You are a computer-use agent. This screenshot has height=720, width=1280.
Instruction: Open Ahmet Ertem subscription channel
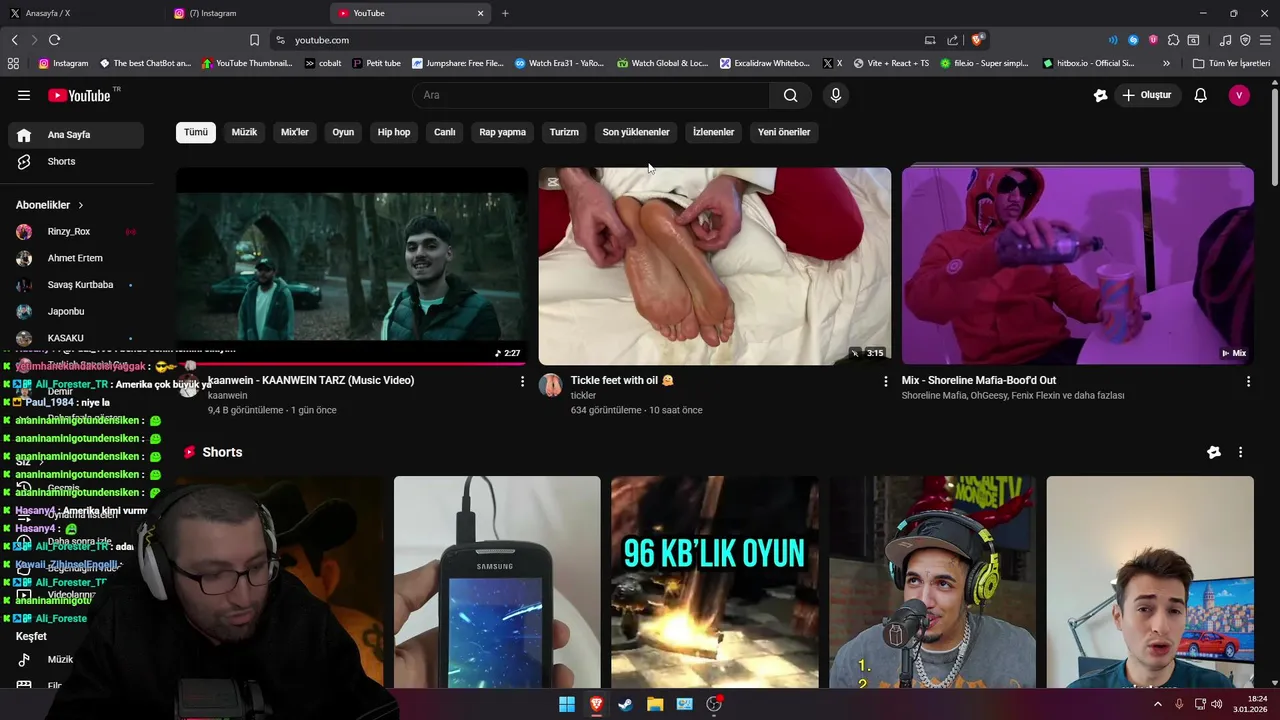(76, 258)
